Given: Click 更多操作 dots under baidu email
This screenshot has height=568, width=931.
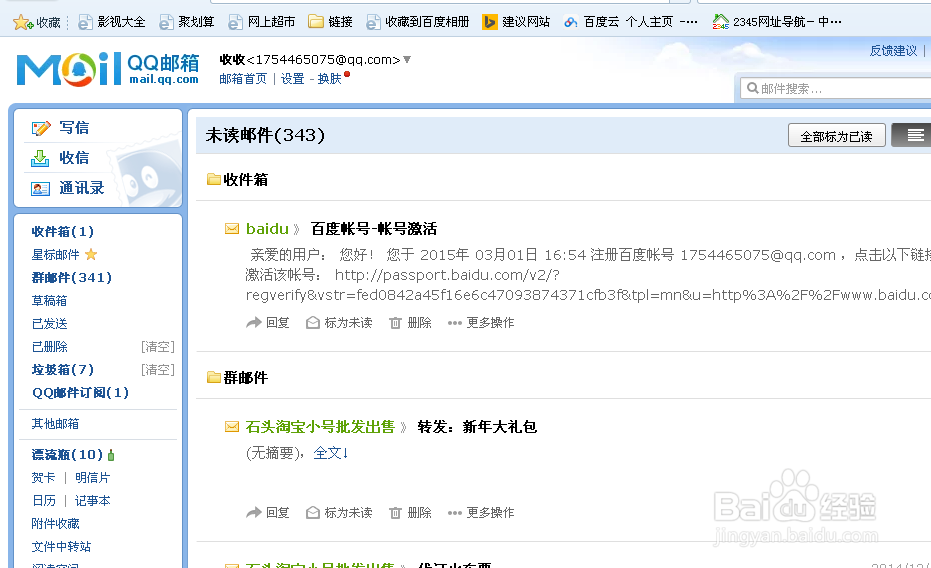Looking at the screenshot, I should click(x=455, y=323).
